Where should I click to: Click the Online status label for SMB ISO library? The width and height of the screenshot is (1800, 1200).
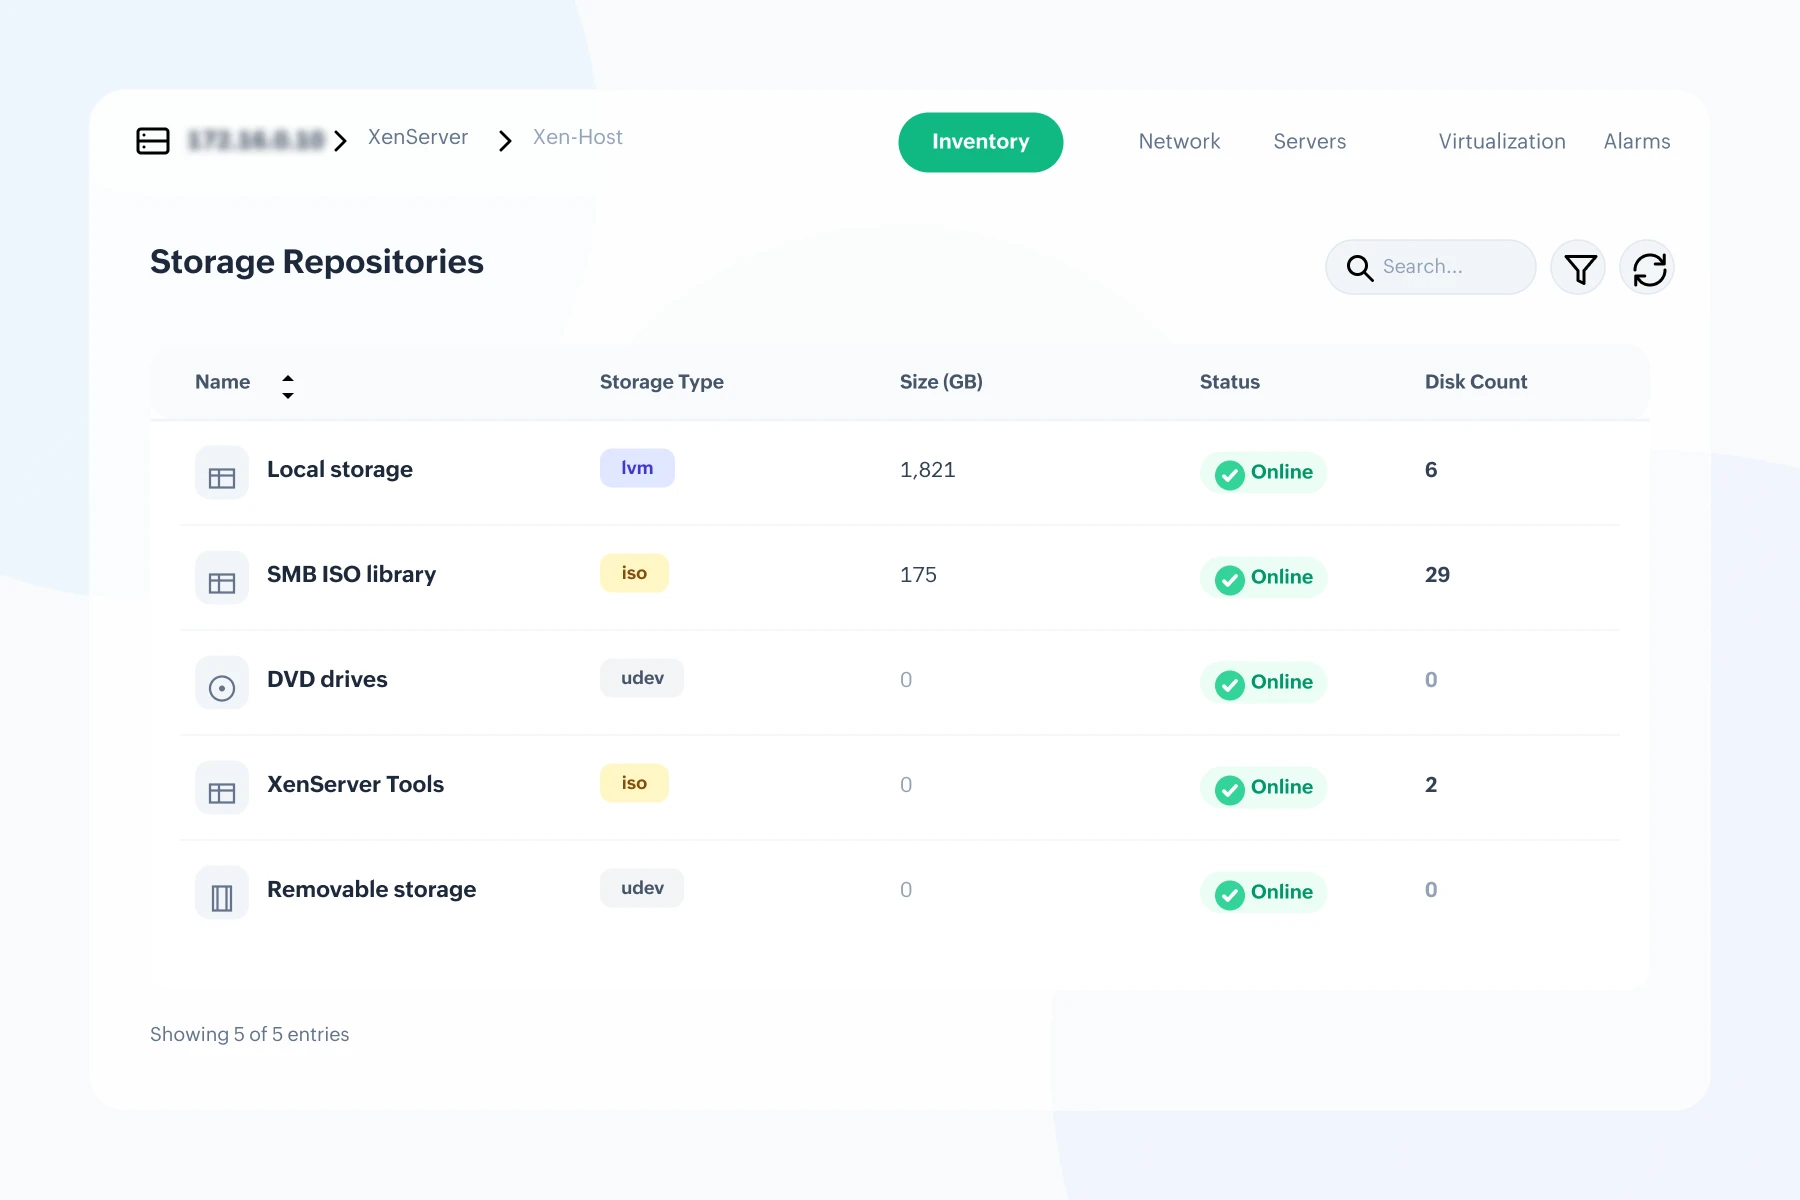(1282, 577)
